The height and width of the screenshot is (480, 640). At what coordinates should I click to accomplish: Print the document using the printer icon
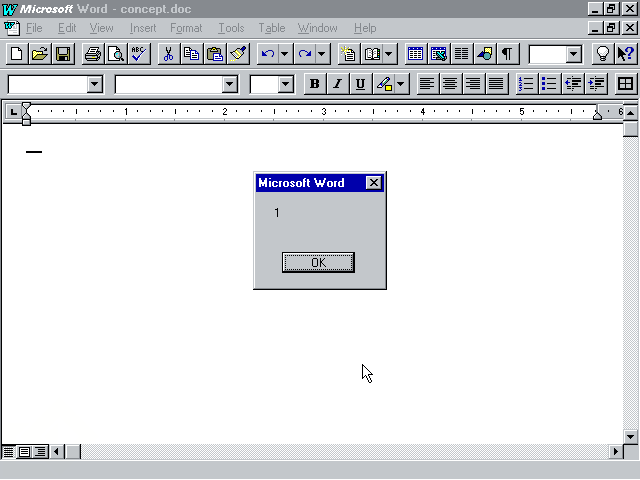click(93, 54)
